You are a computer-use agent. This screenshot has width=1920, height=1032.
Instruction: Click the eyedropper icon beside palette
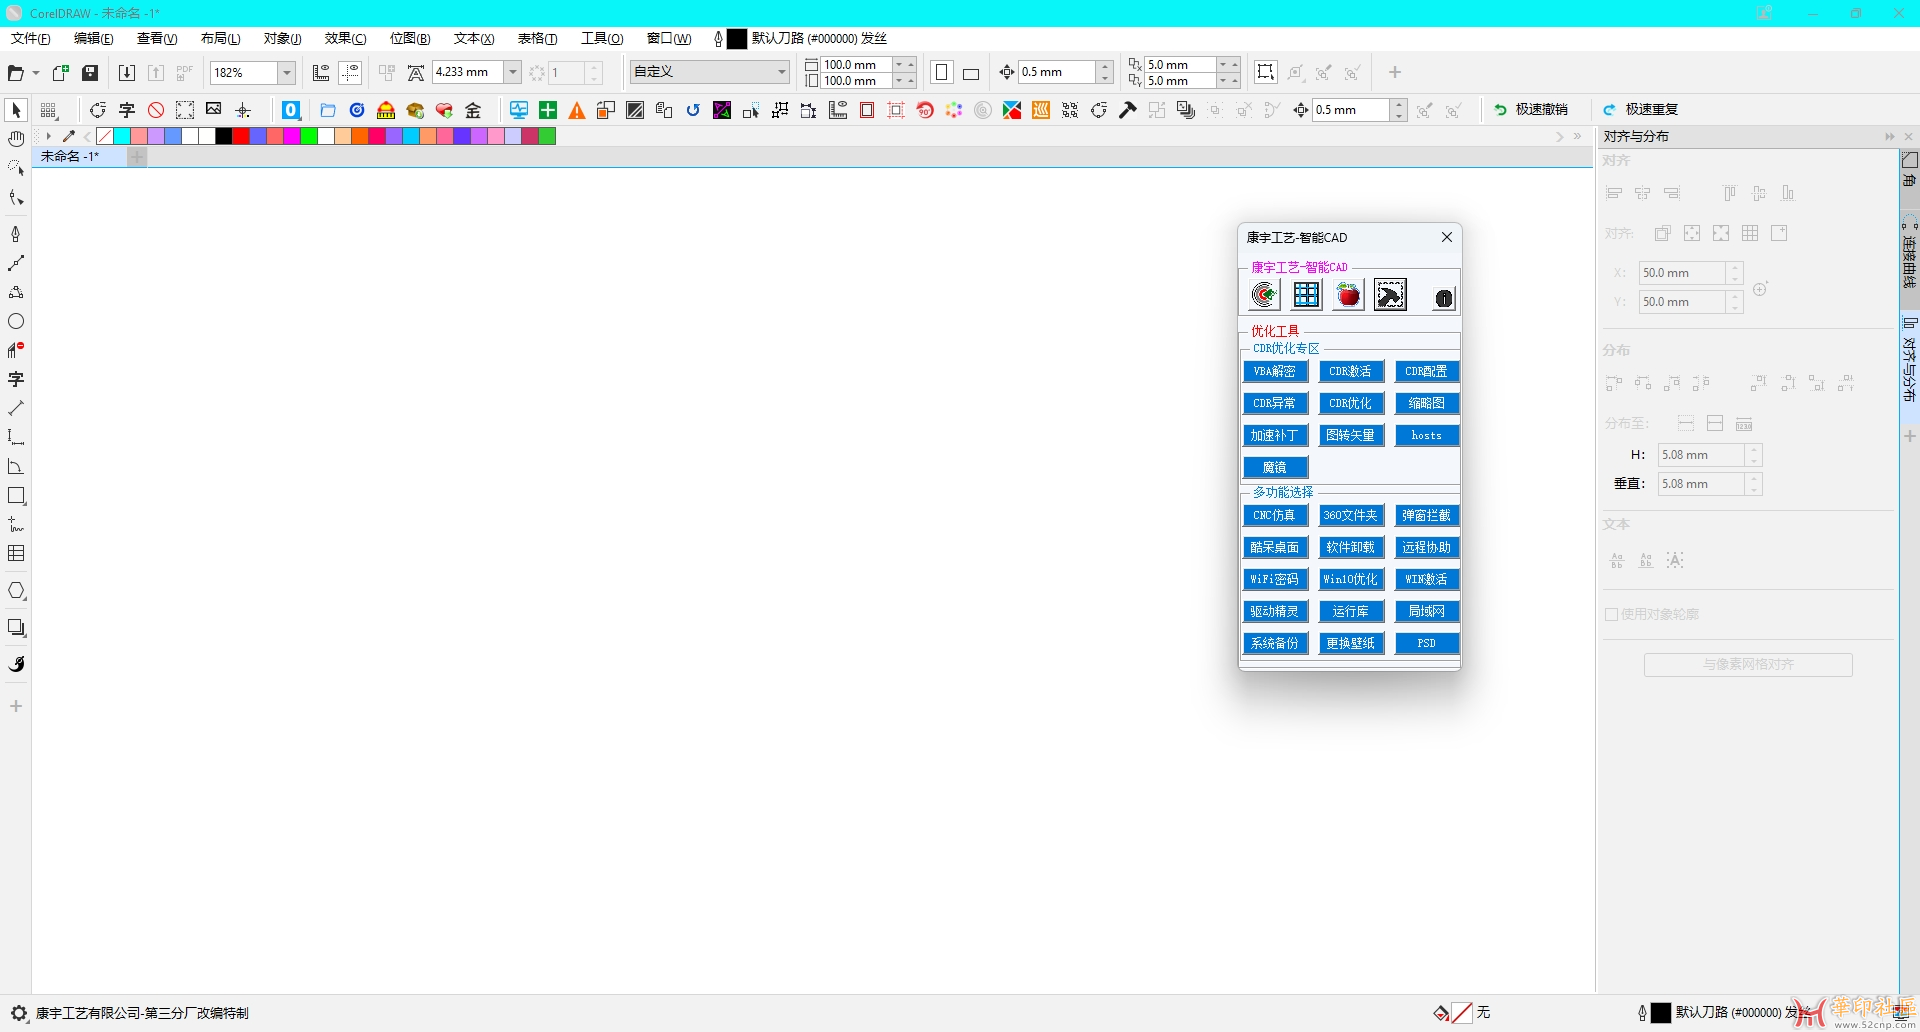click(x=68, y=136)
